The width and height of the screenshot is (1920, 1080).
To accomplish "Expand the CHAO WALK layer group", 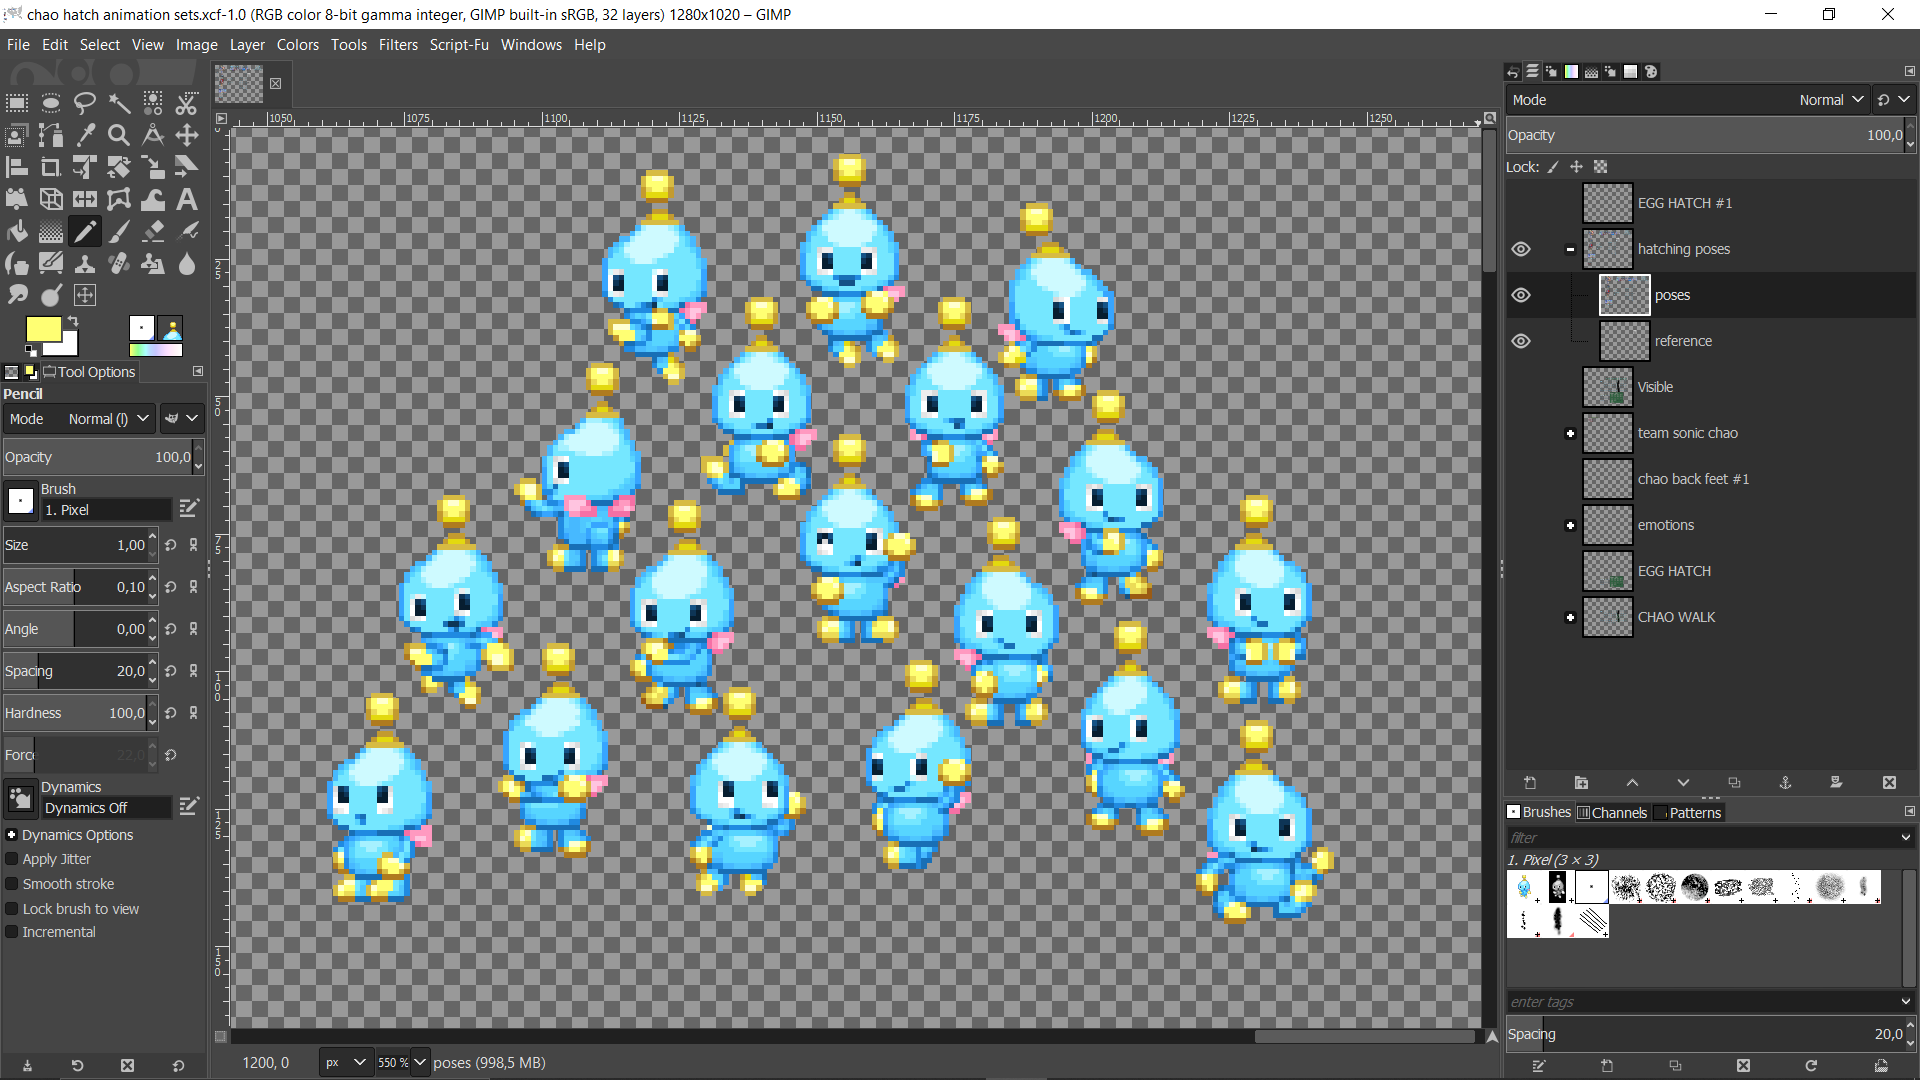I will click(1570, 617).
